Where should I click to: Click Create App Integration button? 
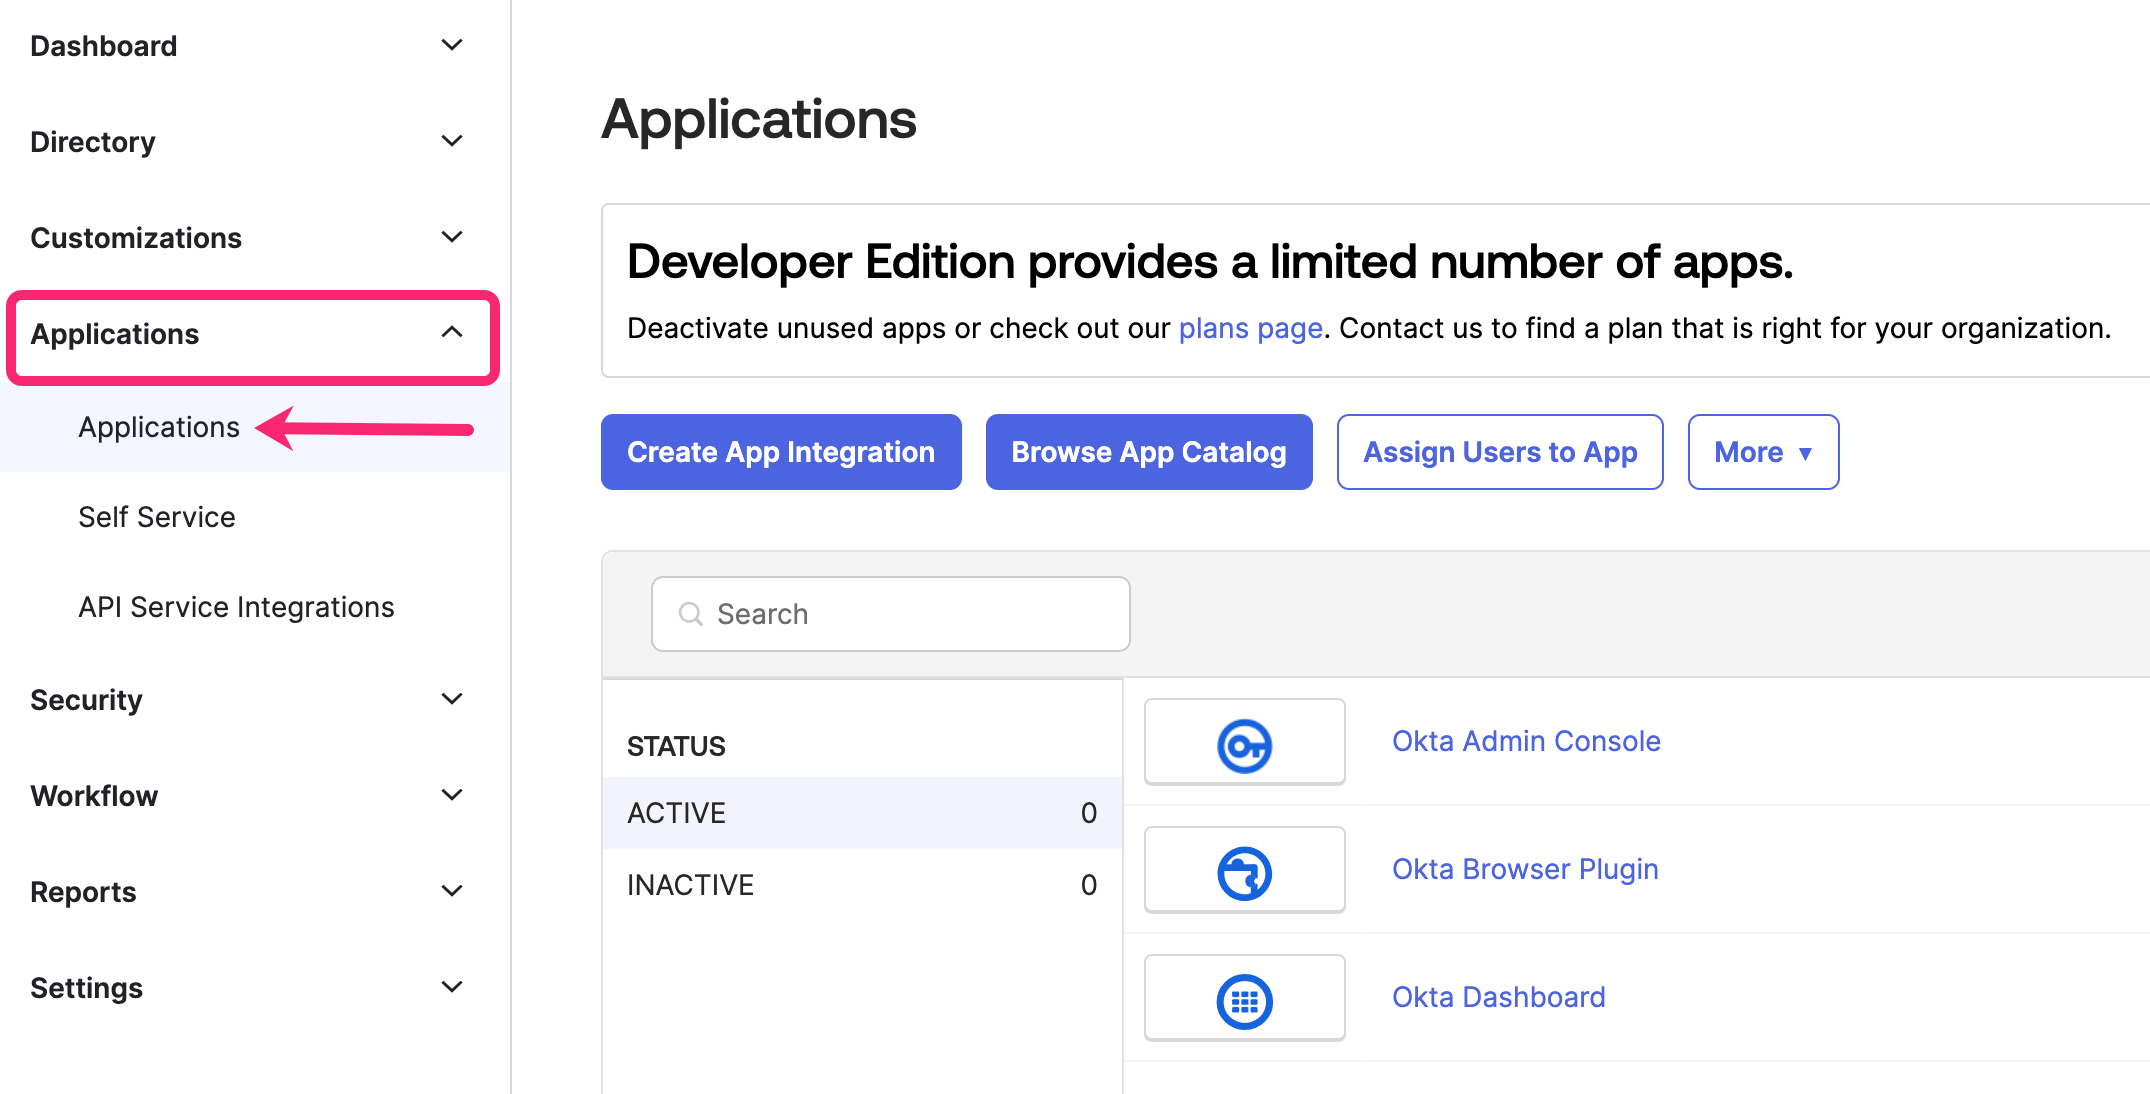(781, 452)
